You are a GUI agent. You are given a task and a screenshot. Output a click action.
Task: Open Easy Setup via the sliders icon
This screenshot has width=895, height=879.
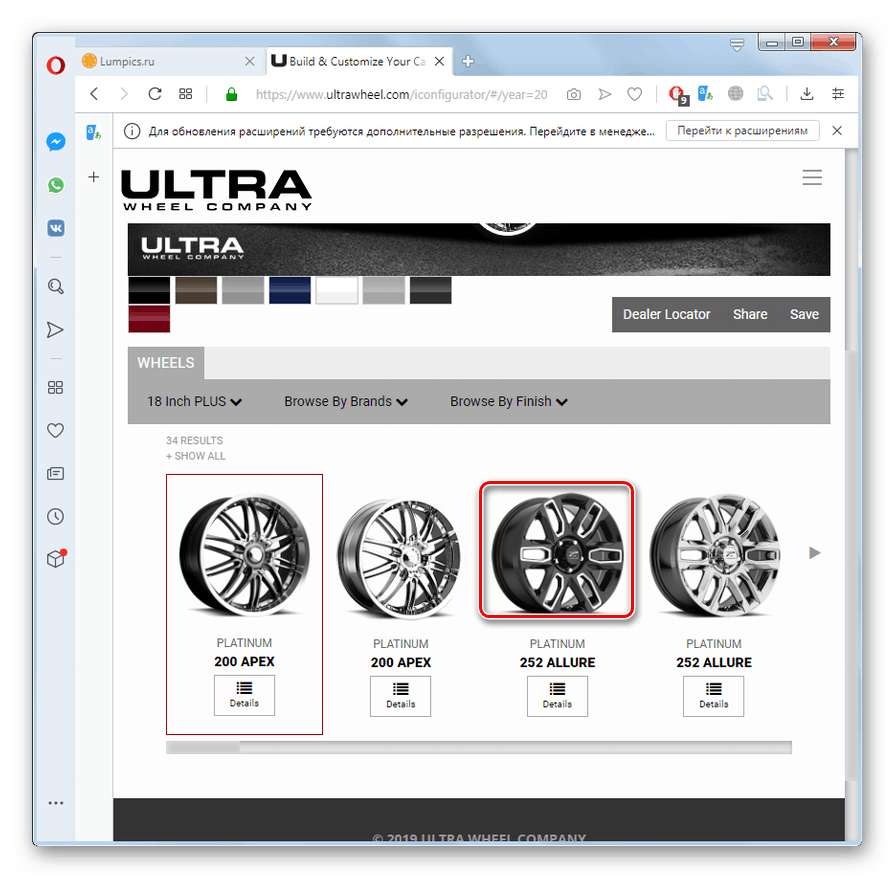click(x=837, y=94)
